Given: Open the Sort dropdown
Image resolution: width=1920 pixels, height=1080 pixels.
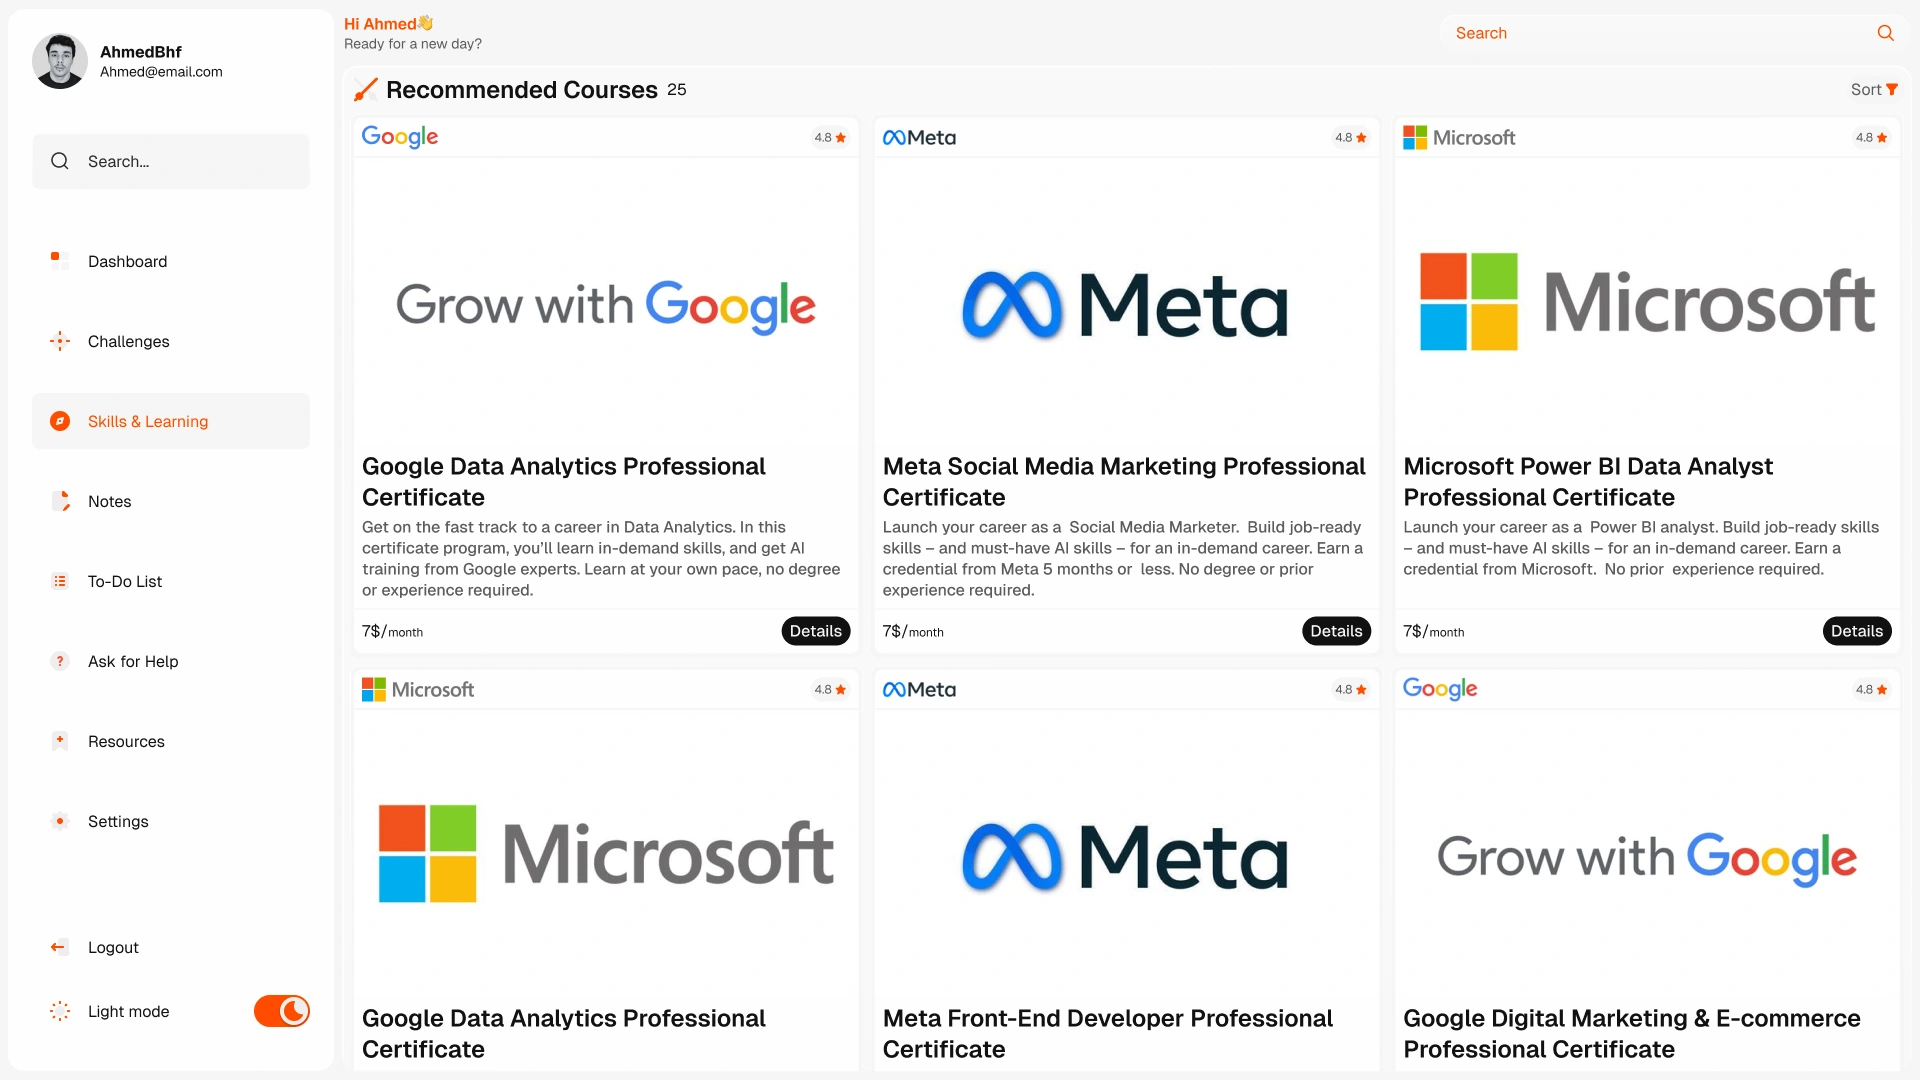Looking at the screenshot, I should click(x=1874, y=89).
